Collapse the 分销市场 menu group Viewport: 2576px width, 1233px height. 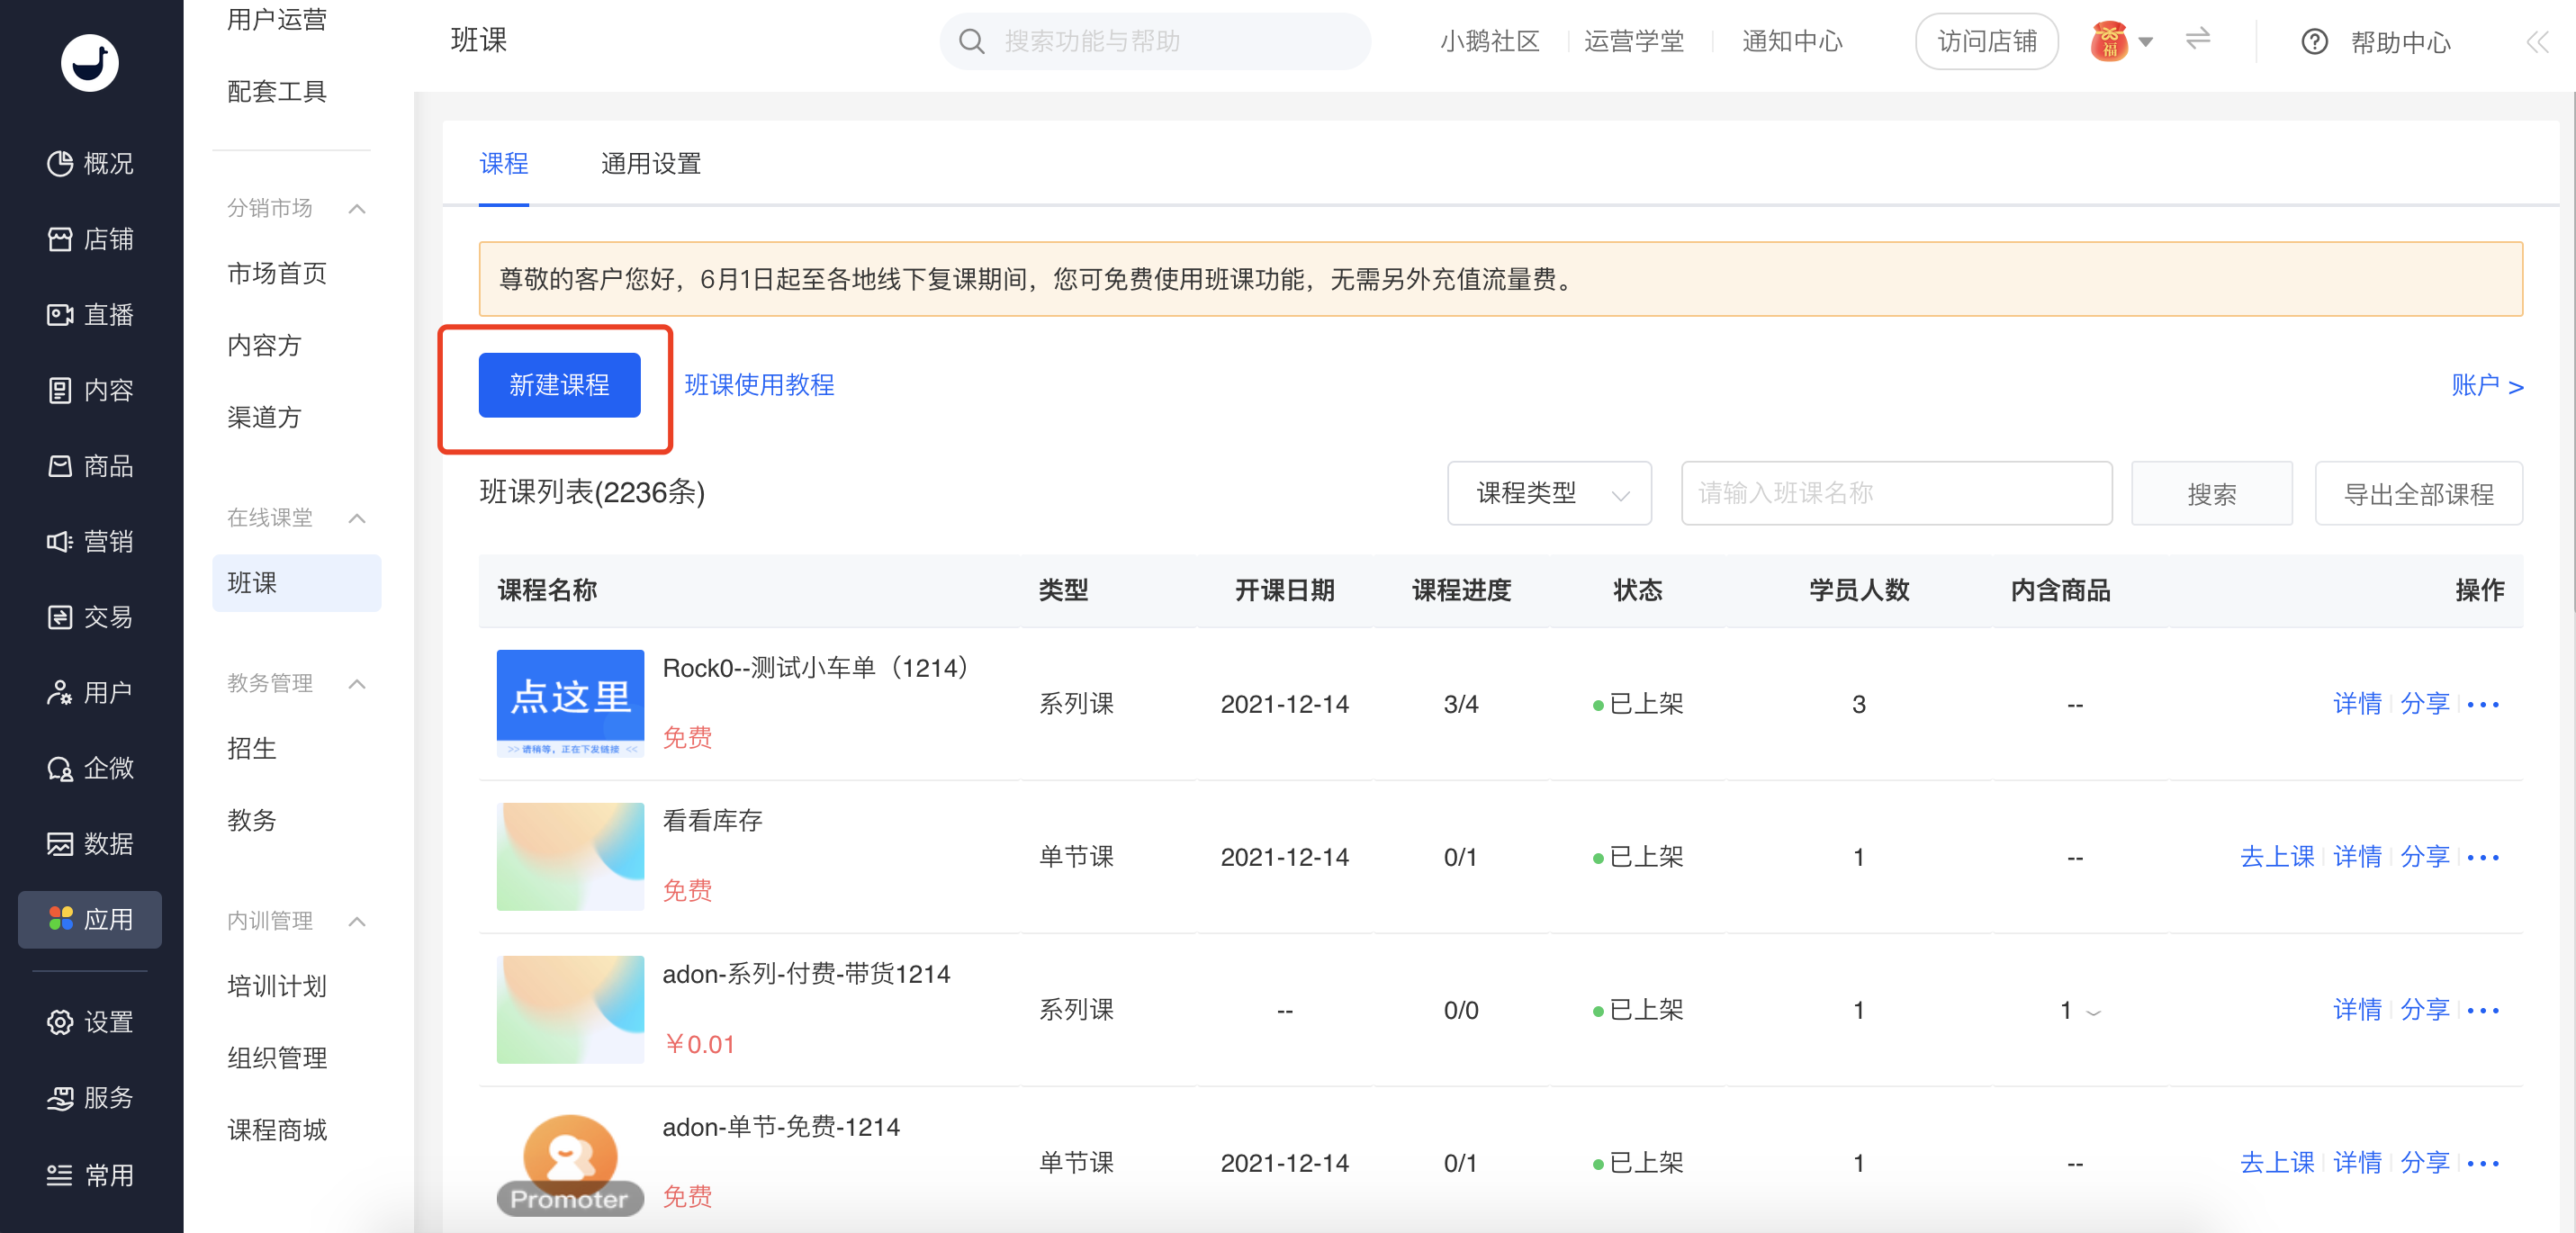click(x=357, y=208)
